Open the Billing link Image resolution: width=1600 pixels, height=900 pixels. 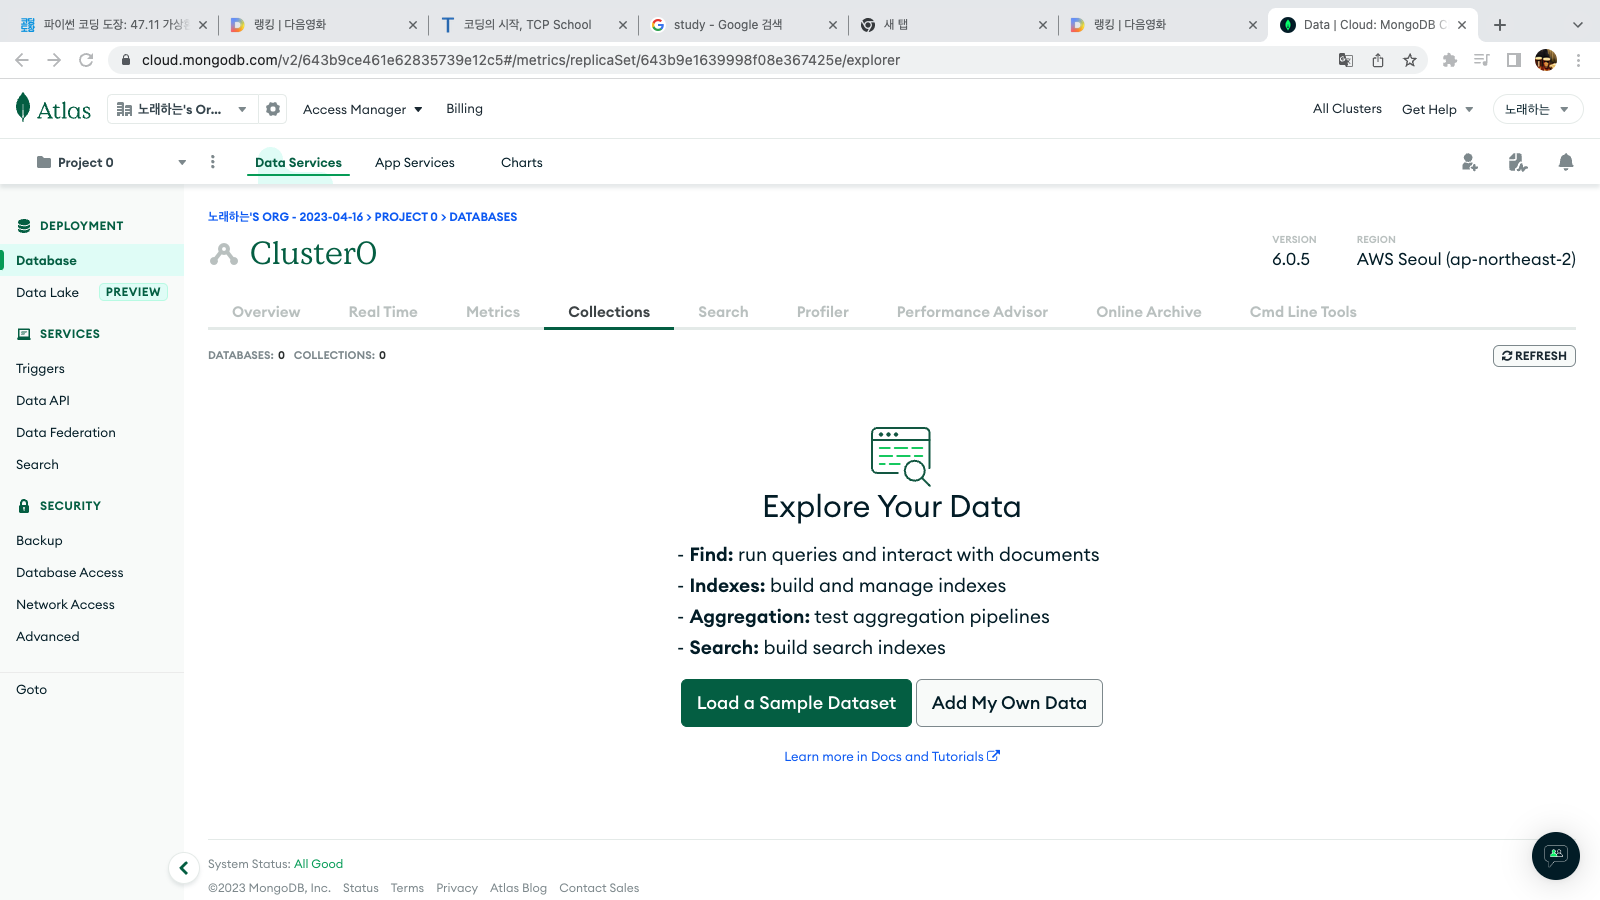point(464,109)
